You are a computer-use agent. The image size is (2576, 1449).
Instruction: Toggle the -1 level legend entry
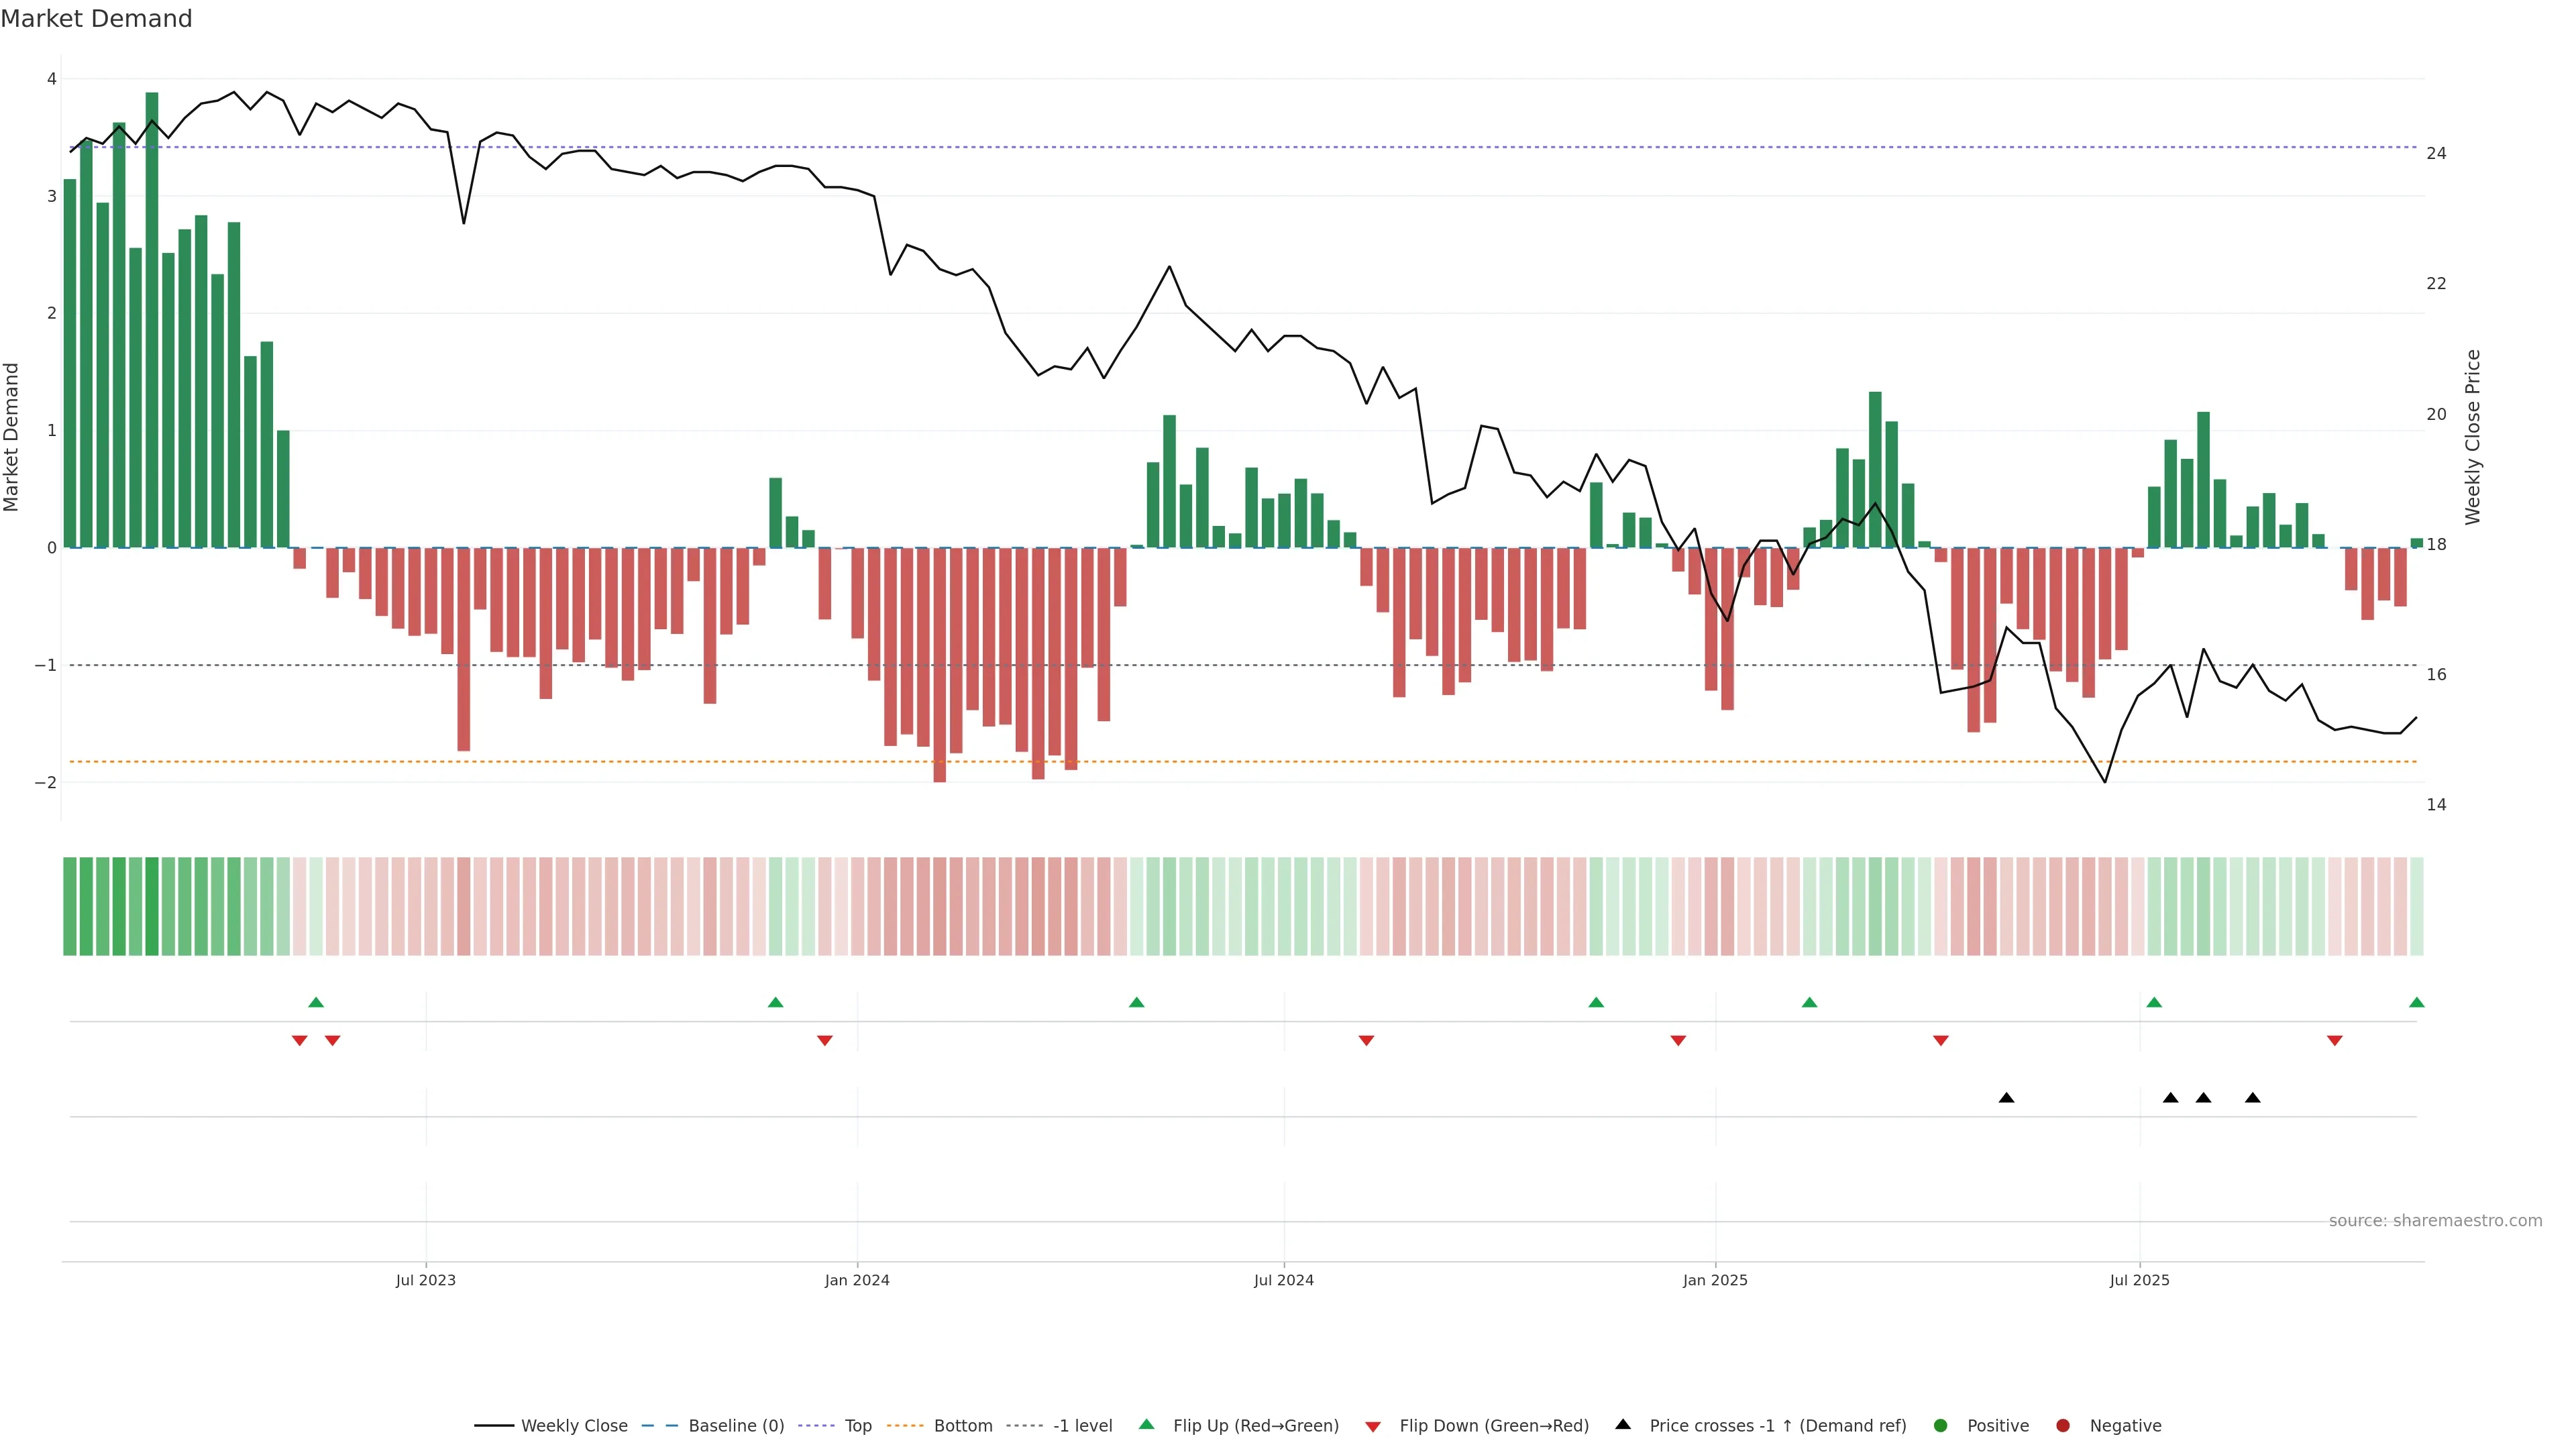coord(1082,1425)
